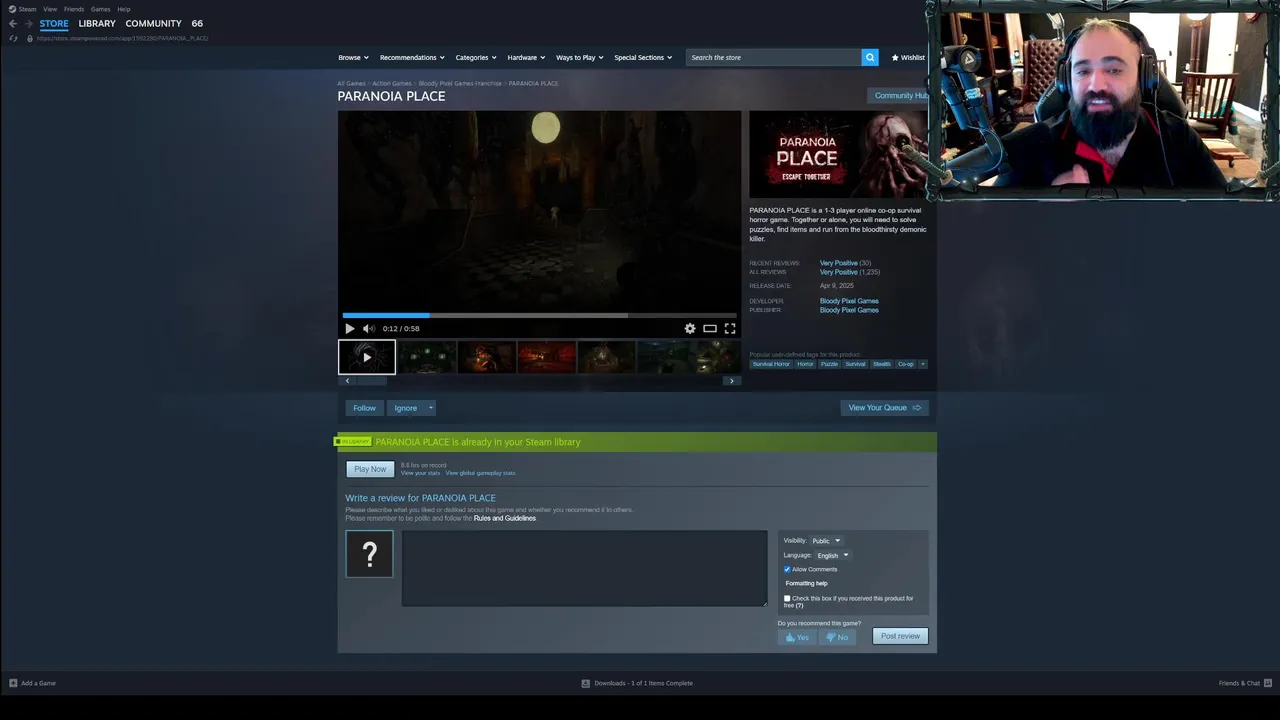The height and width of the screenshot is (720, 1280).
Task: Click the magnifier search button
Action: pyautogui.click(x=870, y=57)
